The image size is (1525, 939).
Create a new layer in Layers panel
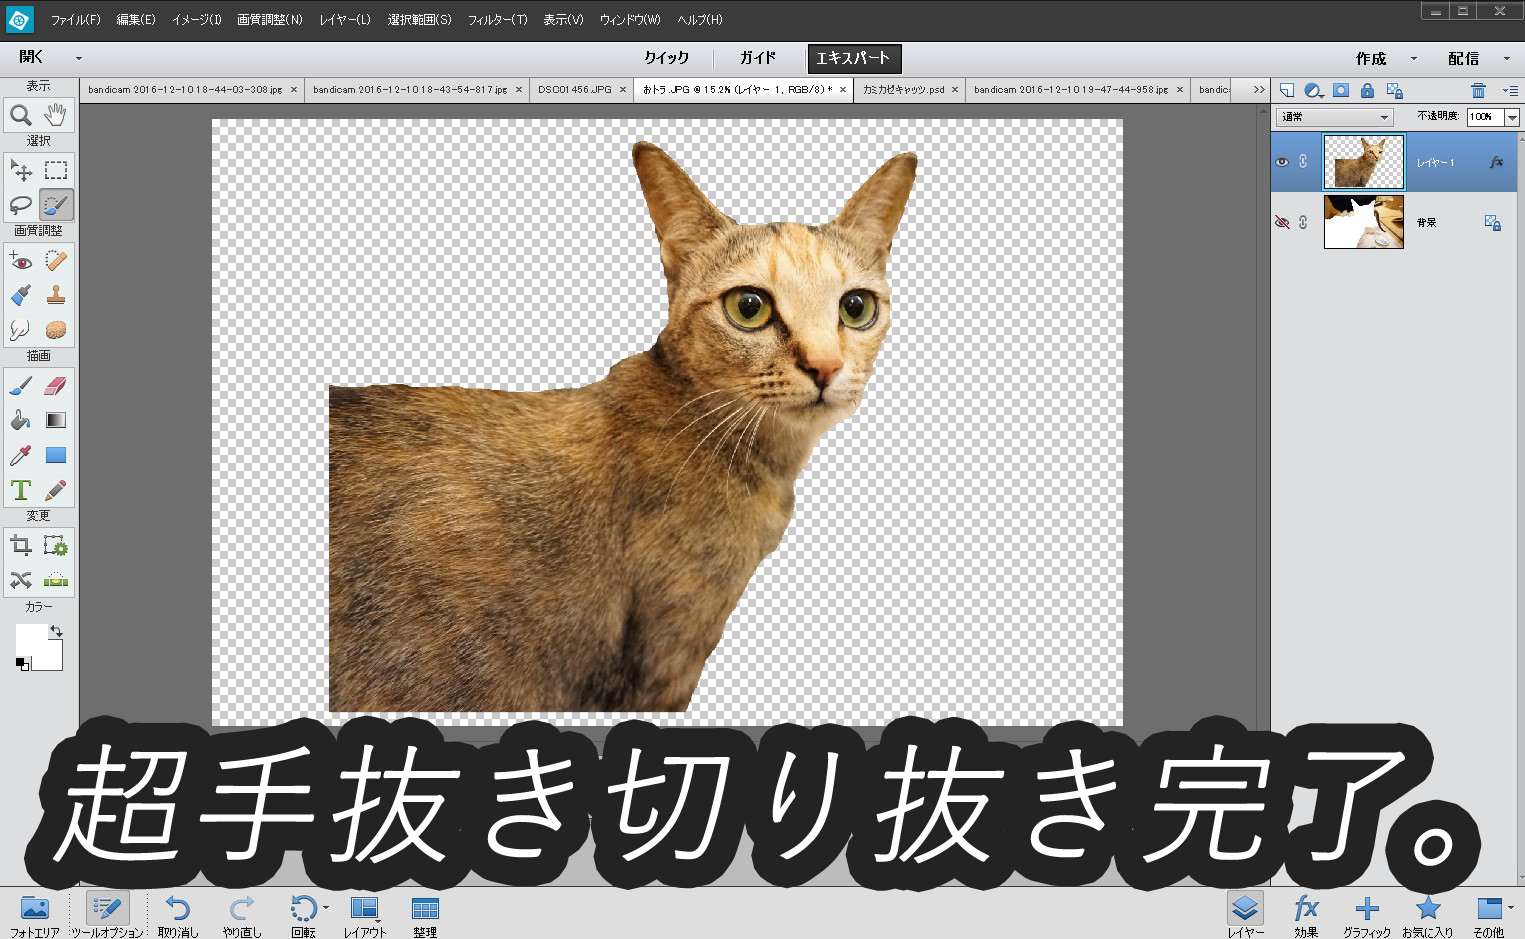pos(1287,90)
